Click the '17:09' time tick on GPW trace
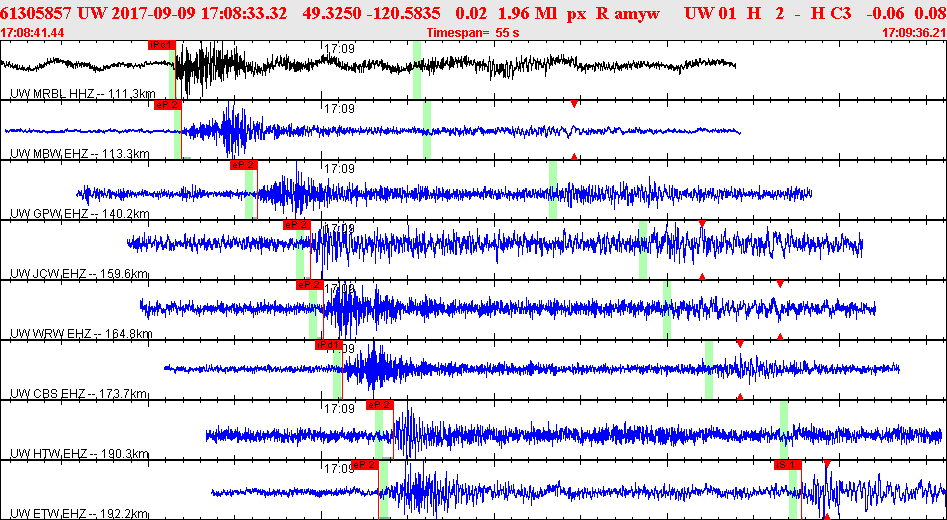 [x=339, y=169]
